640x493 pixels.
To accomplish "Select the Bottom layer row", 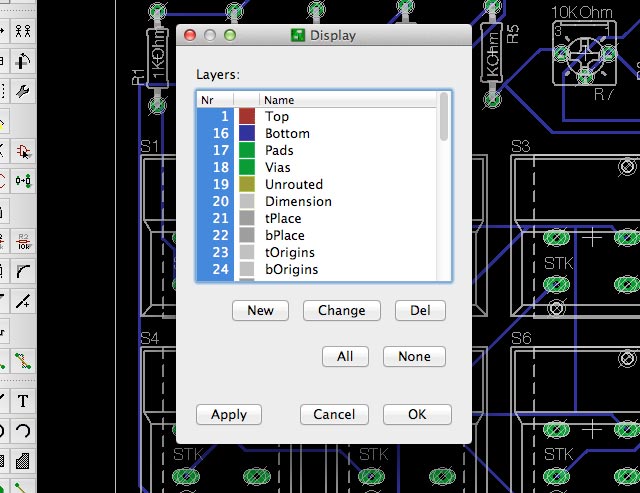I will [287, 134].
